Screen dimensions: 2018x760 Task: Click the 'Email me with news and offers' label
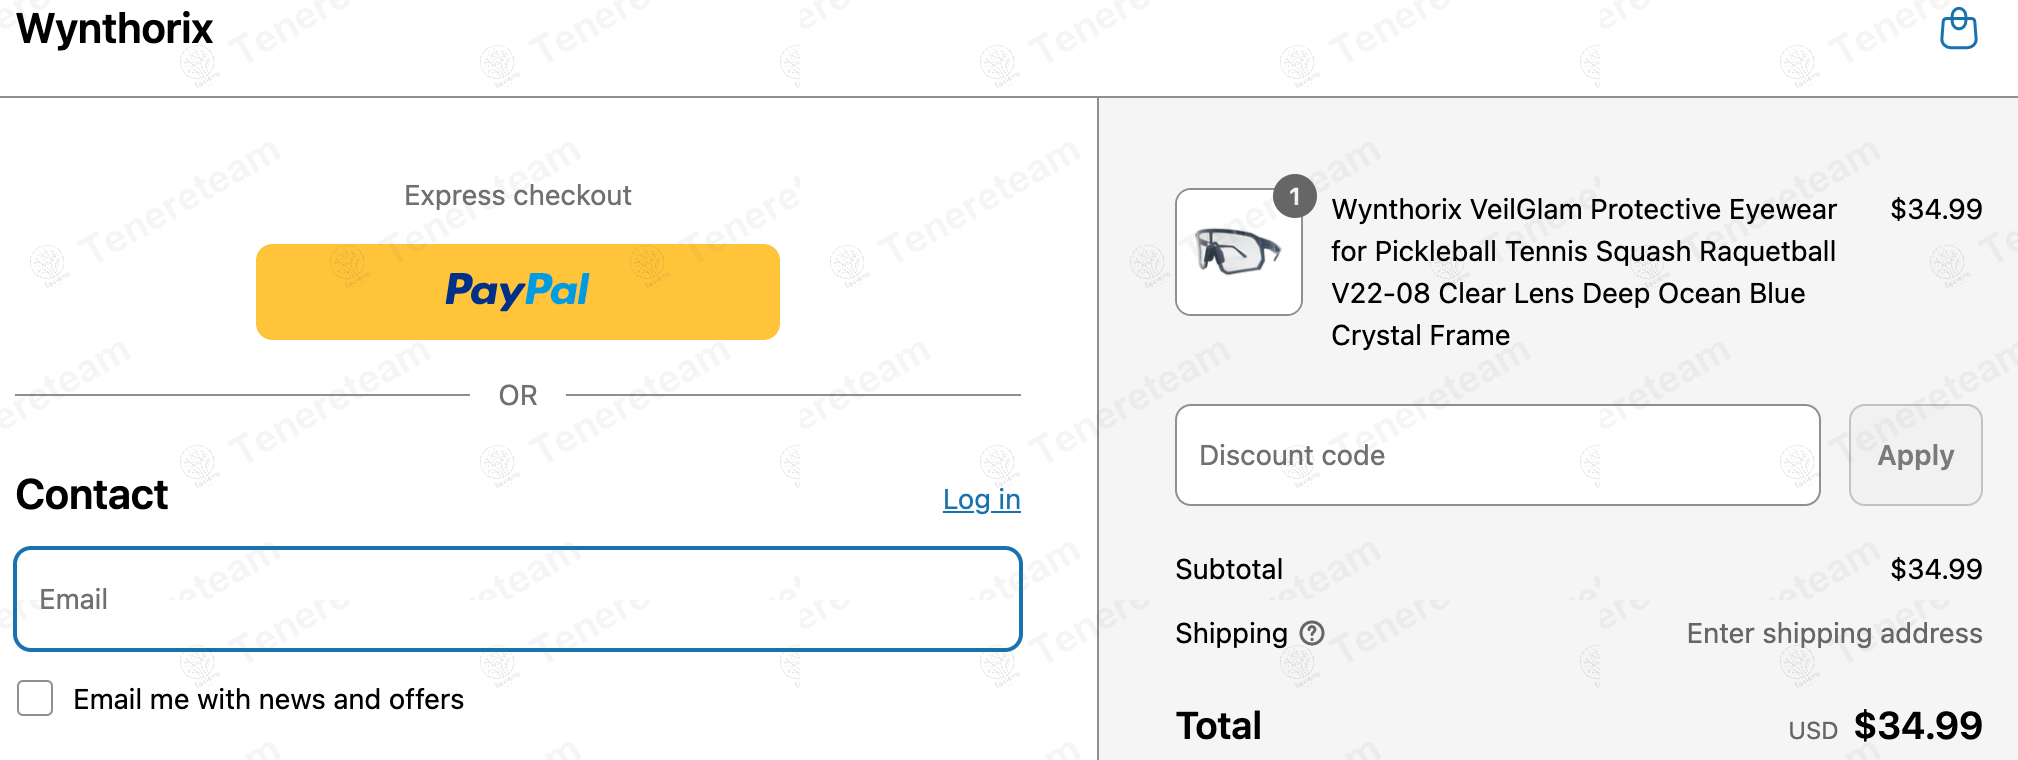(x=269, y=699)
